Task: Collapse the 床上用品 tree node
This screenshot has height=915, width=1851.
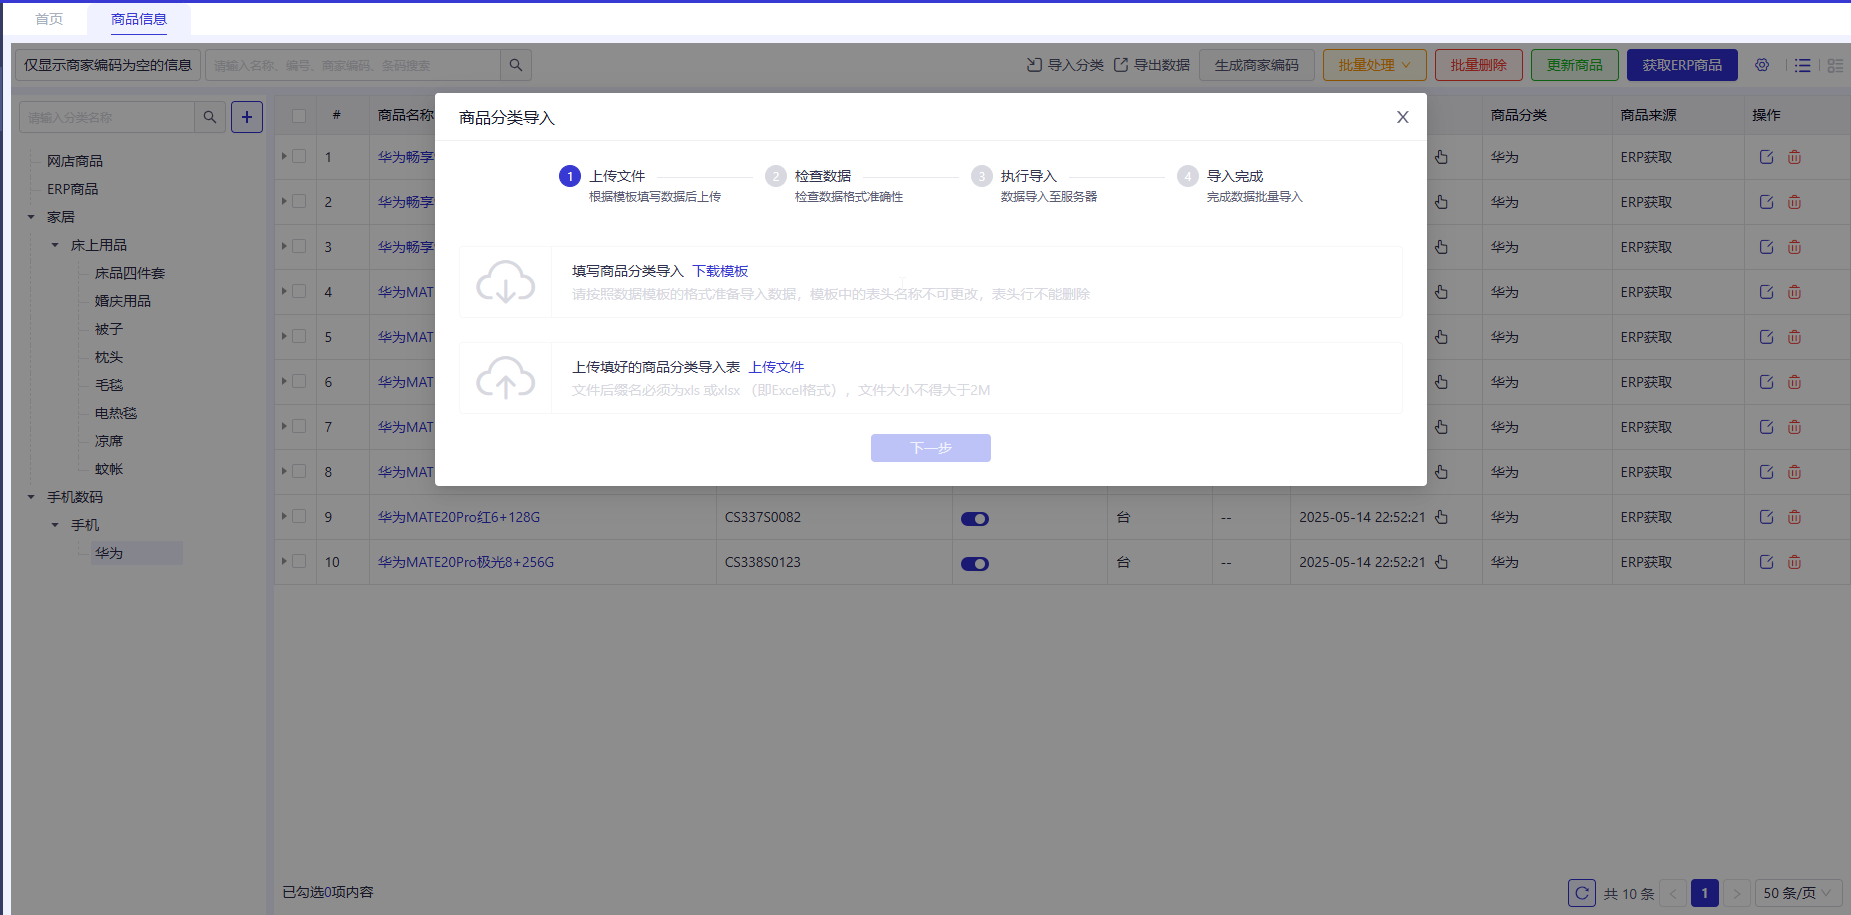Action: coord(55,245)
